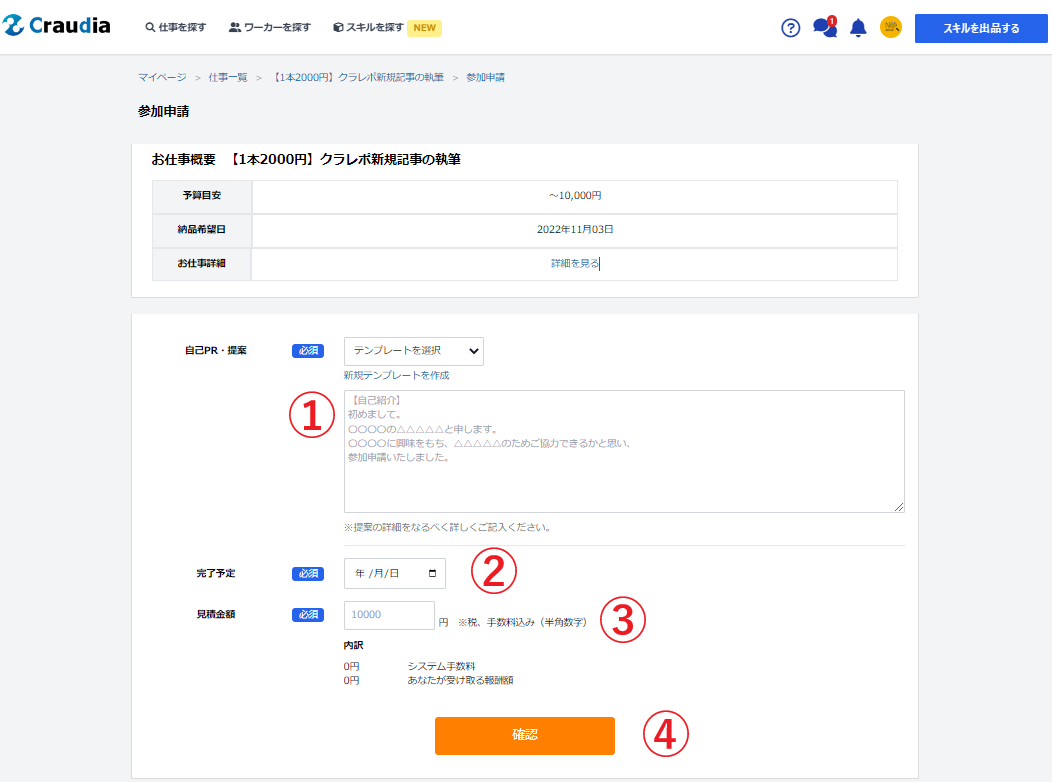Open the user avatar menu
Image resolution: width=1052 pixels, height=782 pixels.
pyautogui.click(x=890, y=27)
